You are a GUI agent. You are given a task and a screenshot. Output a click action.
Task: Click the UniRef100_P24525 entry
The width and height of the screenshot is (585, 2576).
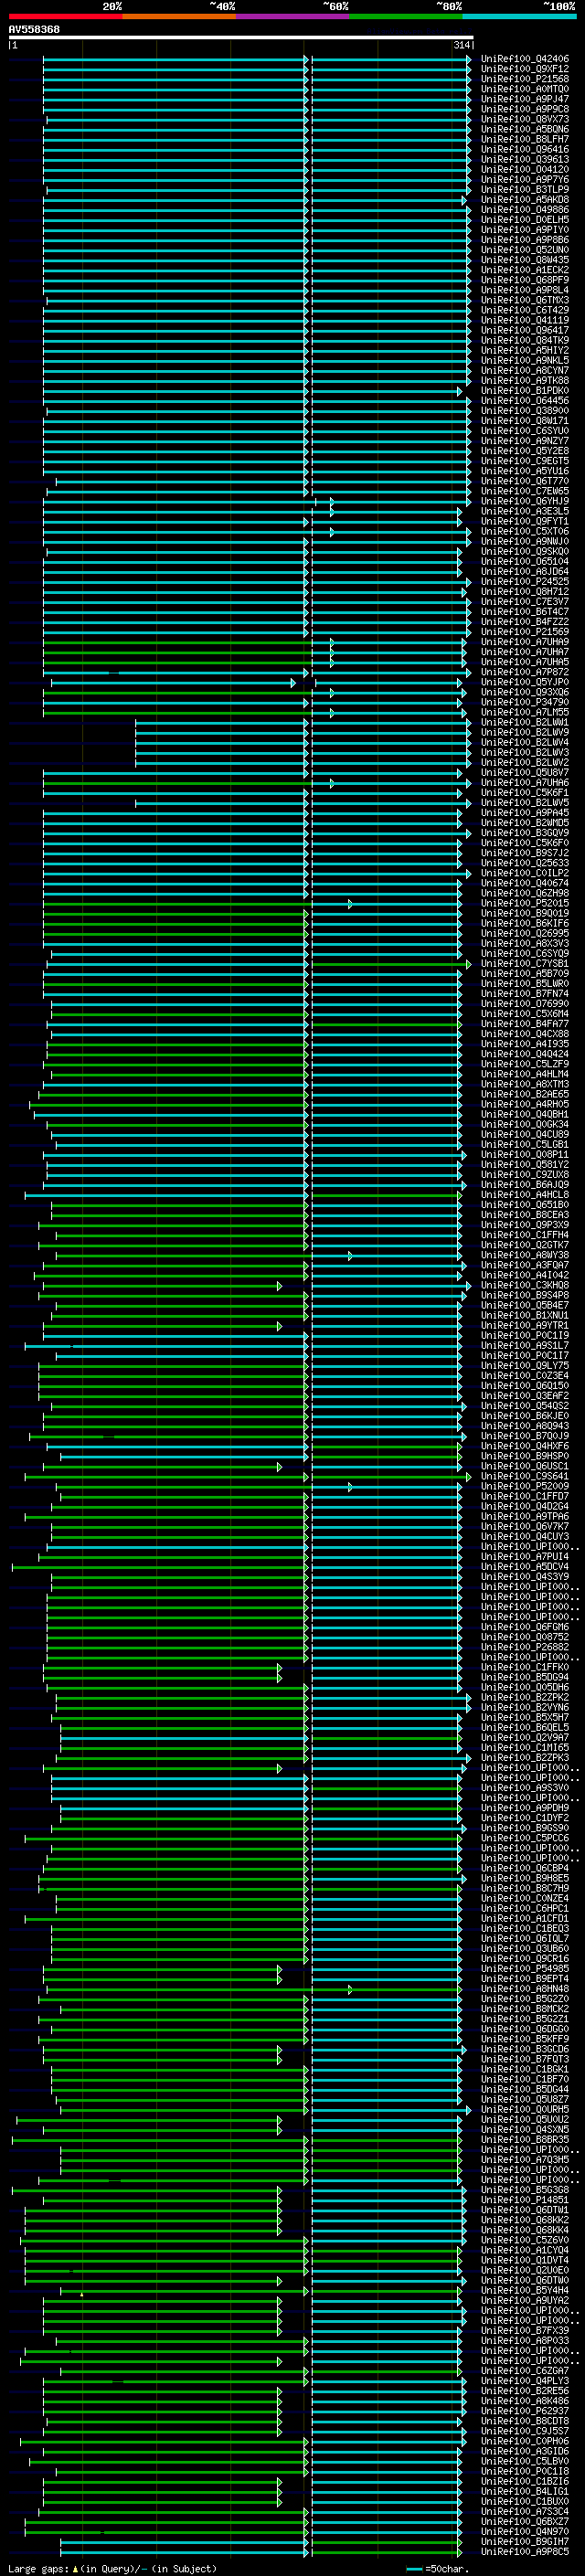point(525,582)
